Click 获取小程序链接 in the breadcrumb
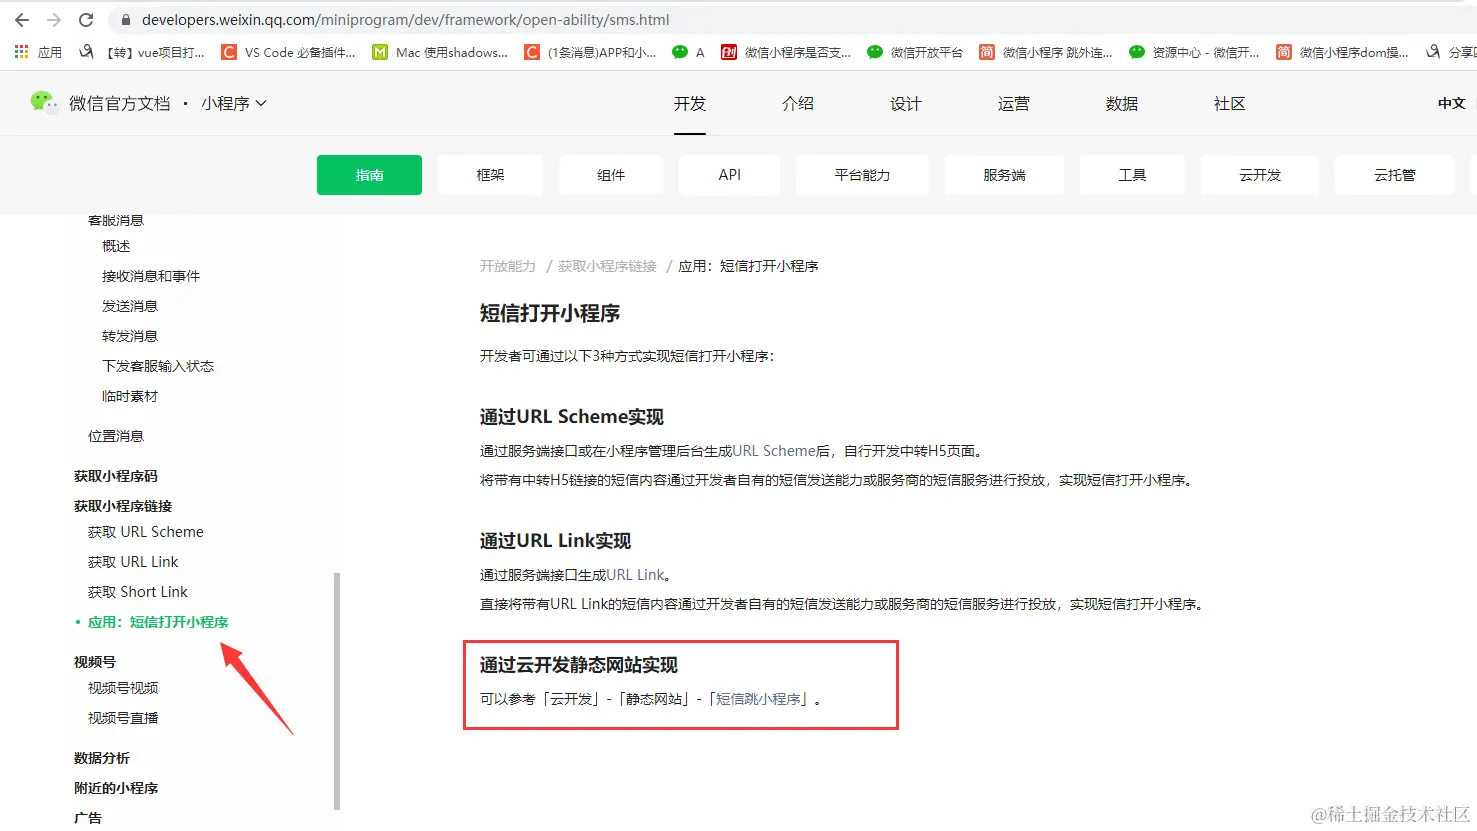Image resolution: width=1477 pixels, height=831 pixels. (x=607, y=266)
